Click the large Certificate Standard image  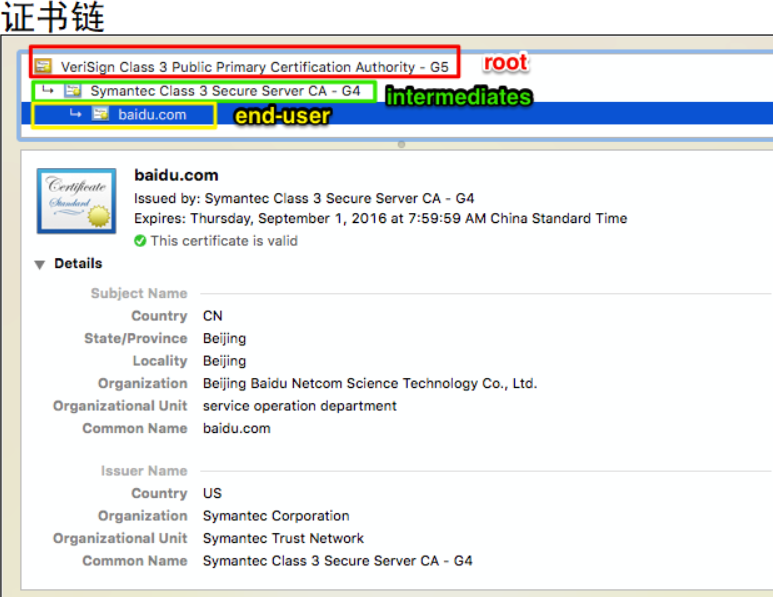(x=76, y=201)
